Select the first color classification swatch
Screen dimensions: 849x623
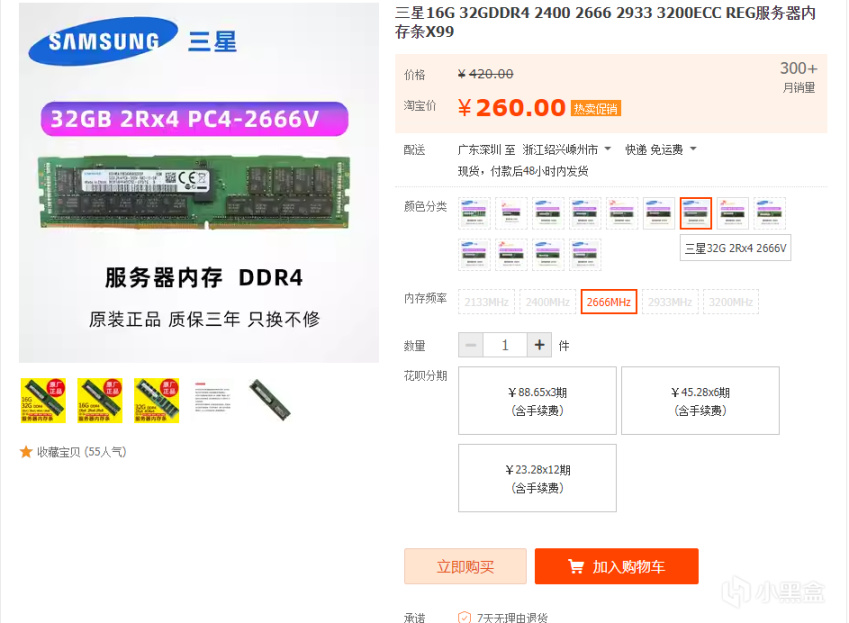[474, 213]
